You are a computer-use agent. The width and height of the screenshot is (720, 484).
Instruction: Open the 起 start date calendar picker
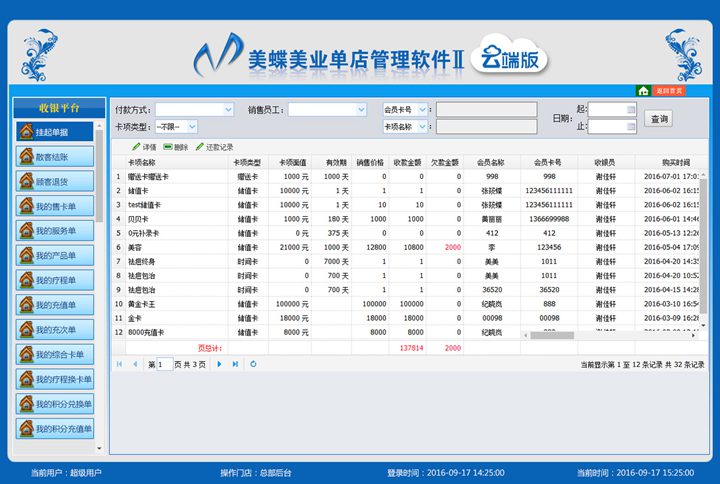[x=631, y=109]
